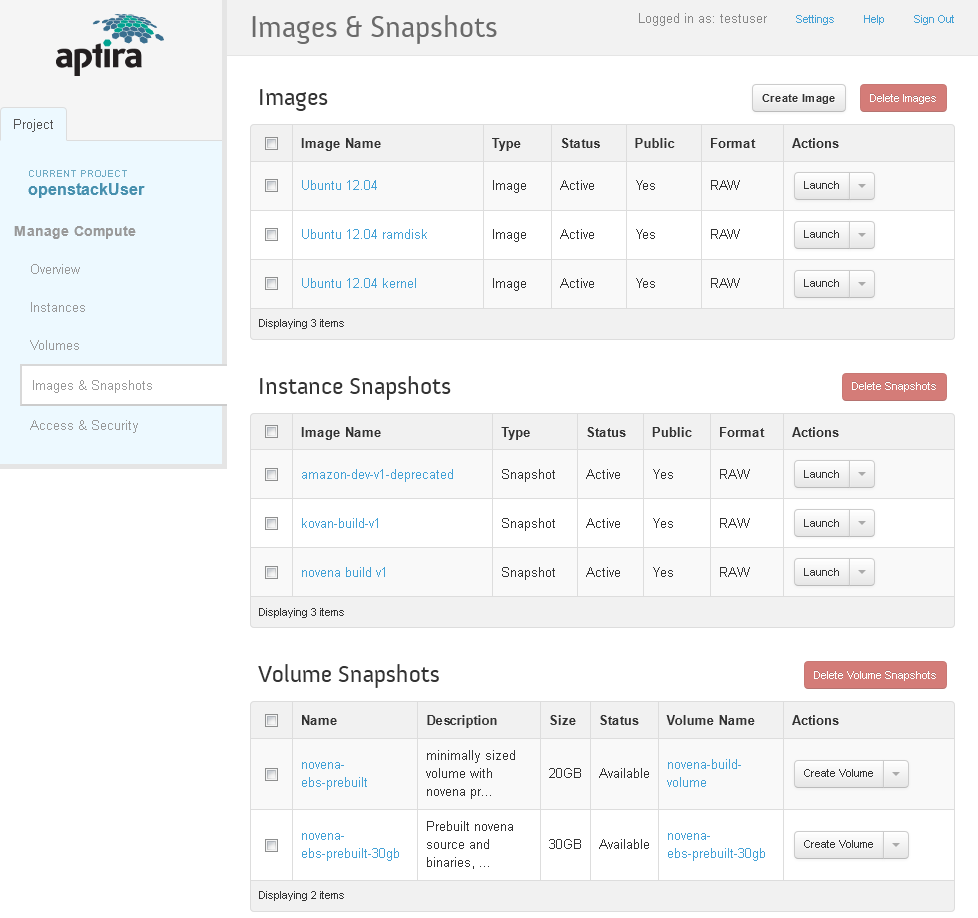Select the Ubuntu 12.04 ramdisk checkbox
Image resolution: width=978 pixels, height=918 pixels.
point(271,234)
